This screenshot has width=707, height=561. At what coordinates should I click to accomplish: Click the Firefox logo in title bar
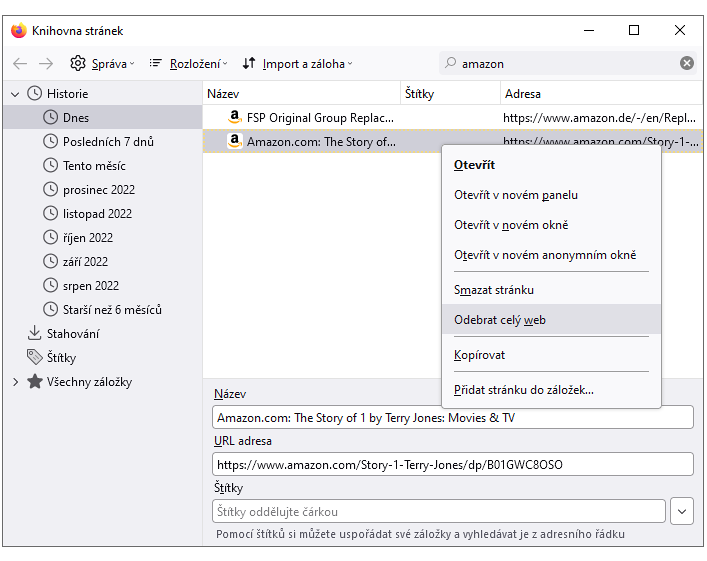[x=19, y=31]
